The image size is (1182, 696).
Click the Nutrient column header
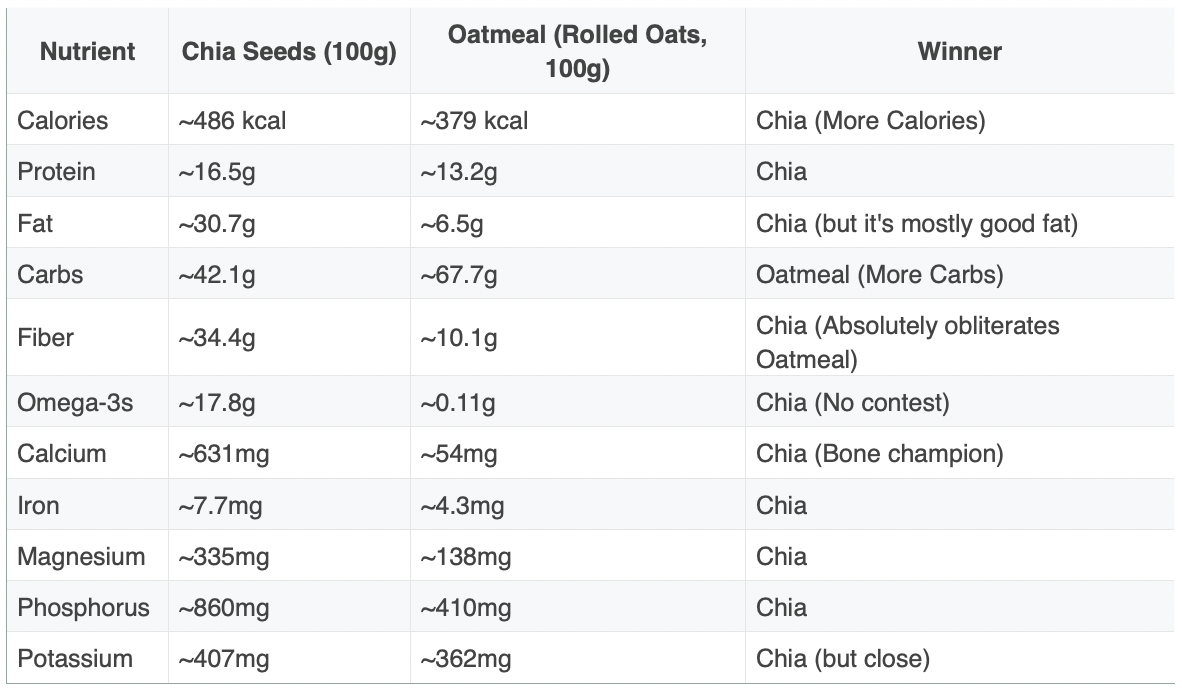tap(87, 51)
